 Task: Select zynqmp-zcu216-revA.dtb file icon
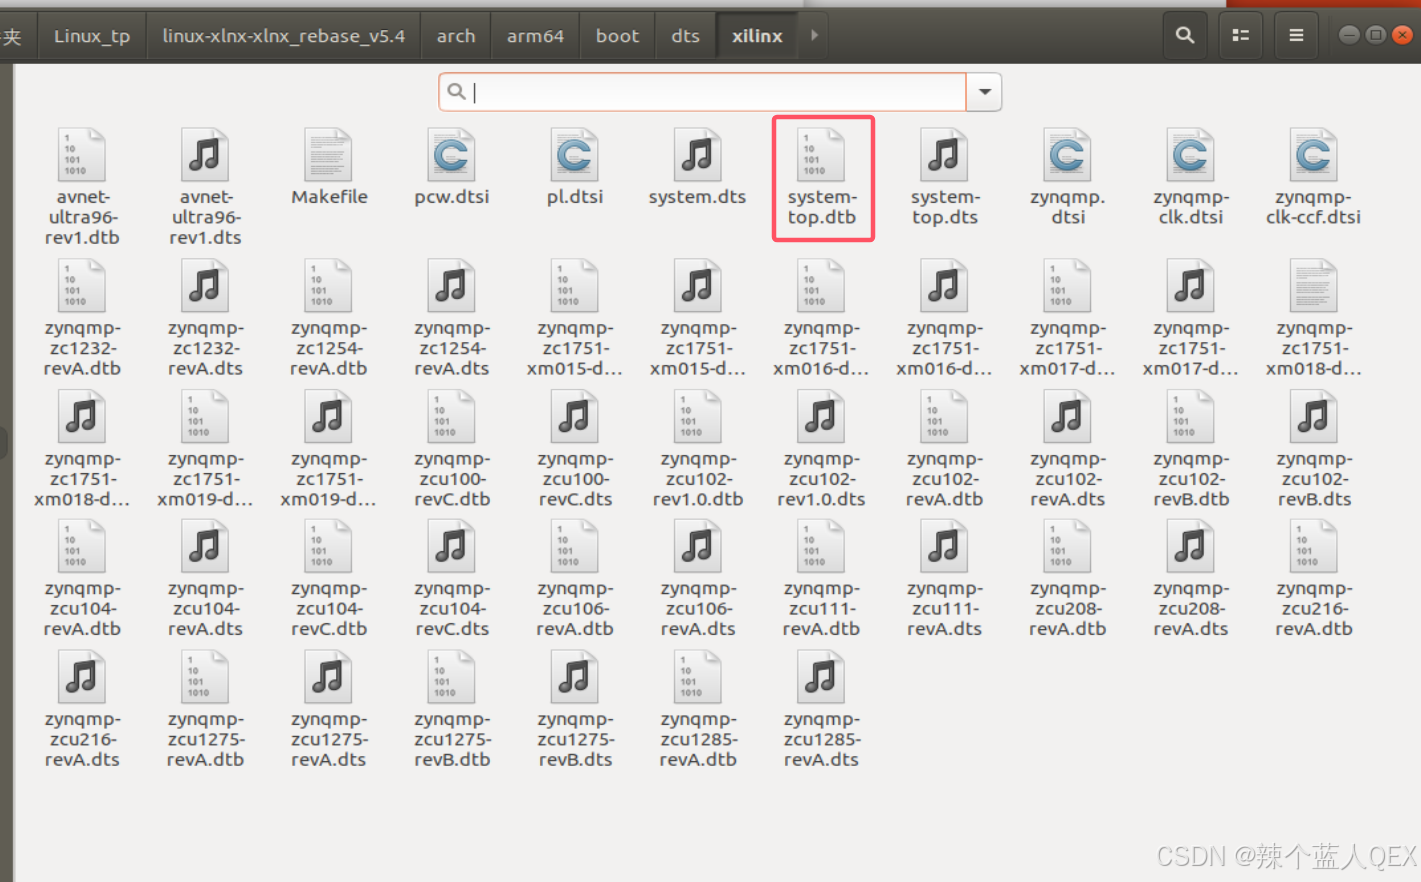(x=1314, y=547)
